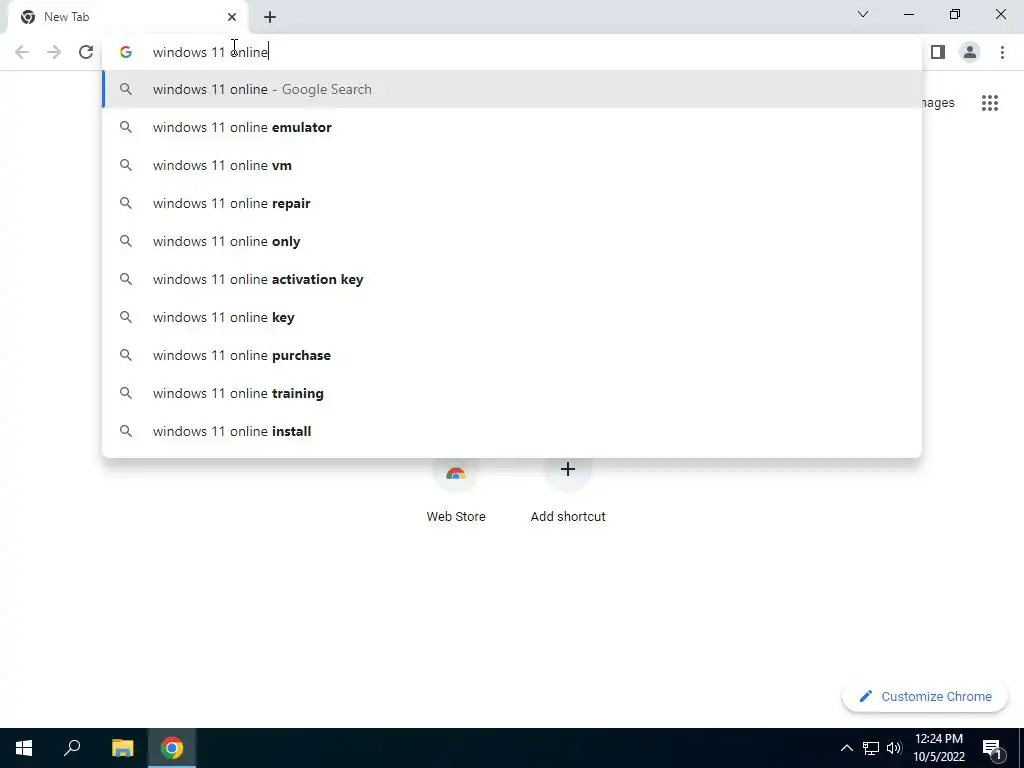Open taskbar search magnifier
The image size is (1024, 768).
tap(72, 748)
